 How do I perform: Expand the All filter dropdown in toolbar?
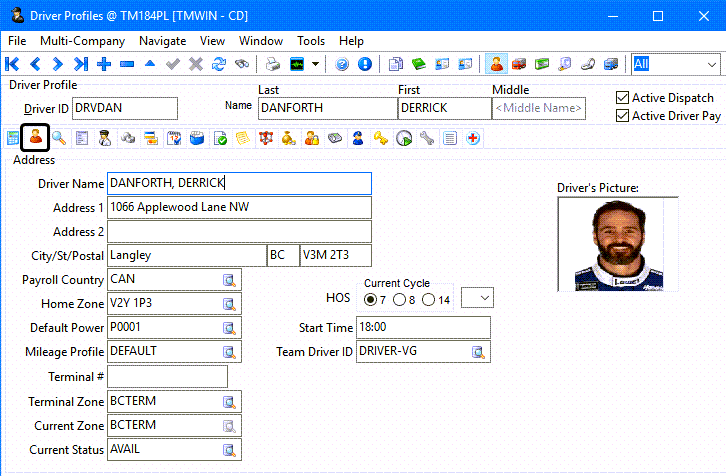click(709, 64)
